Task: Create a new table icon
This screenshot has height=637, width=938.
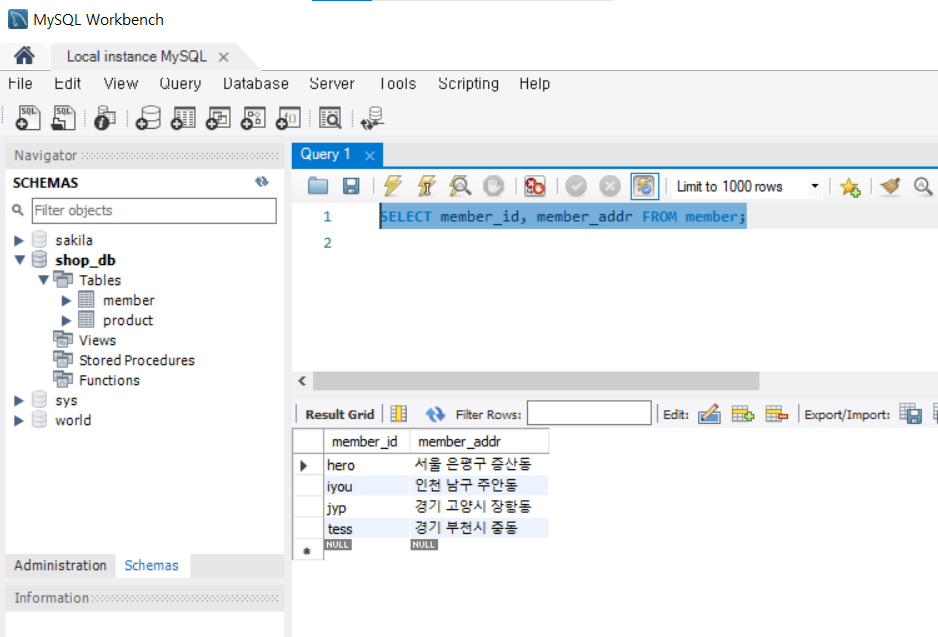Action: coord(183,118)
